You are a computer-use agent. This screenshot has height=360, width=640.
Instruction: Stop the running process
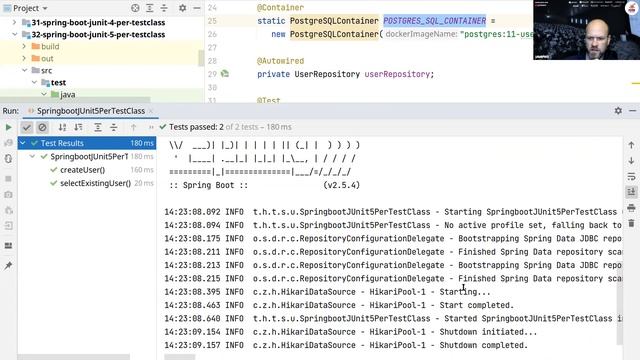point(8,179)
